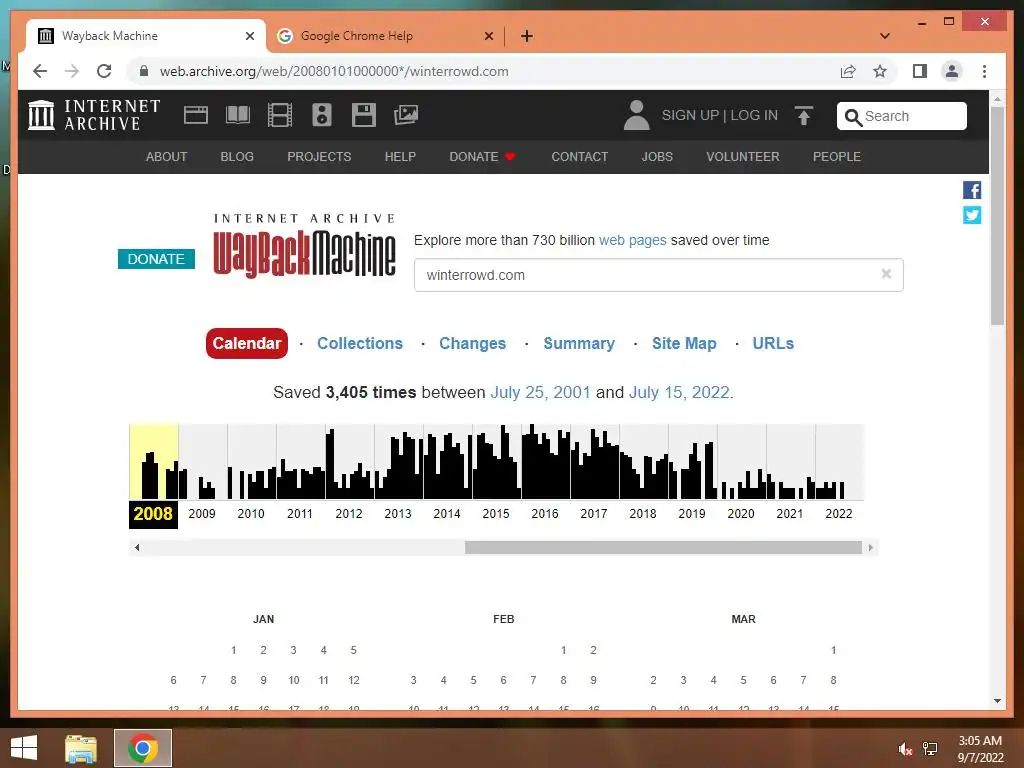This screenshot has height=768, width=1024.
Task: Switch to Changes view
Action: pyautogui.click(x=472, y=344)
